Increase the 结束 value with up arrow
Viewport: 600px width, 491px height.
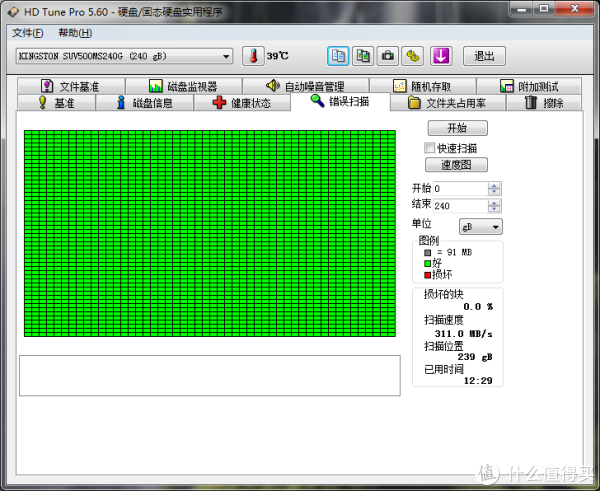[x=494, y=203]
